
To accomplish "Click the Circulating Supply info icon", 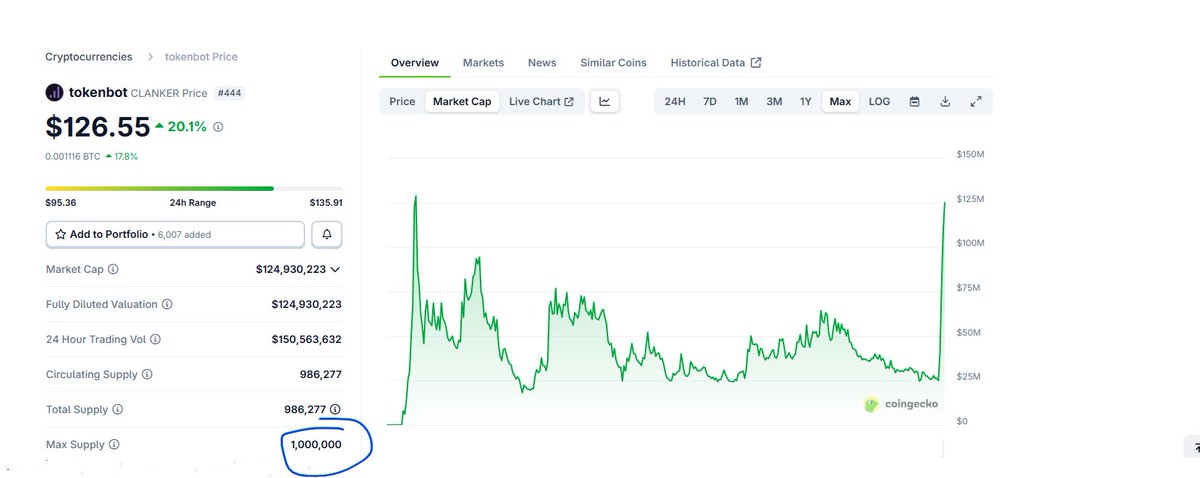I will (147, 374).
